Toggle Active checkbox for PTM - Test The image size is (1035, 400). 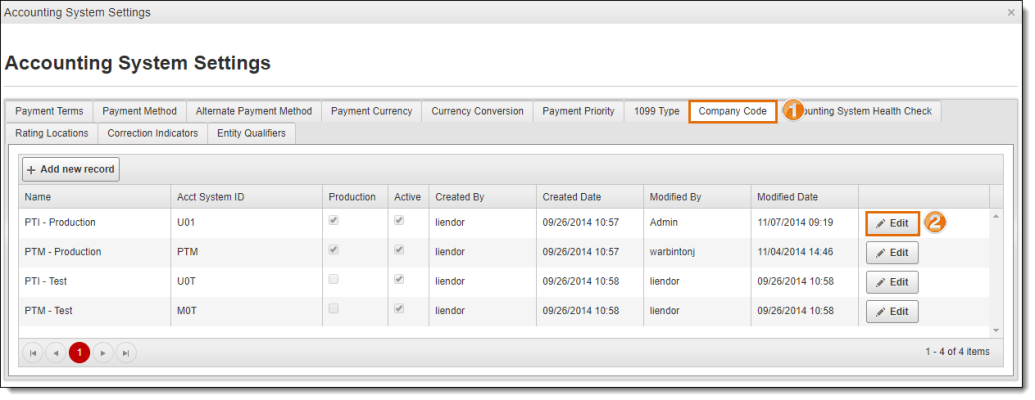coord(399,309)
